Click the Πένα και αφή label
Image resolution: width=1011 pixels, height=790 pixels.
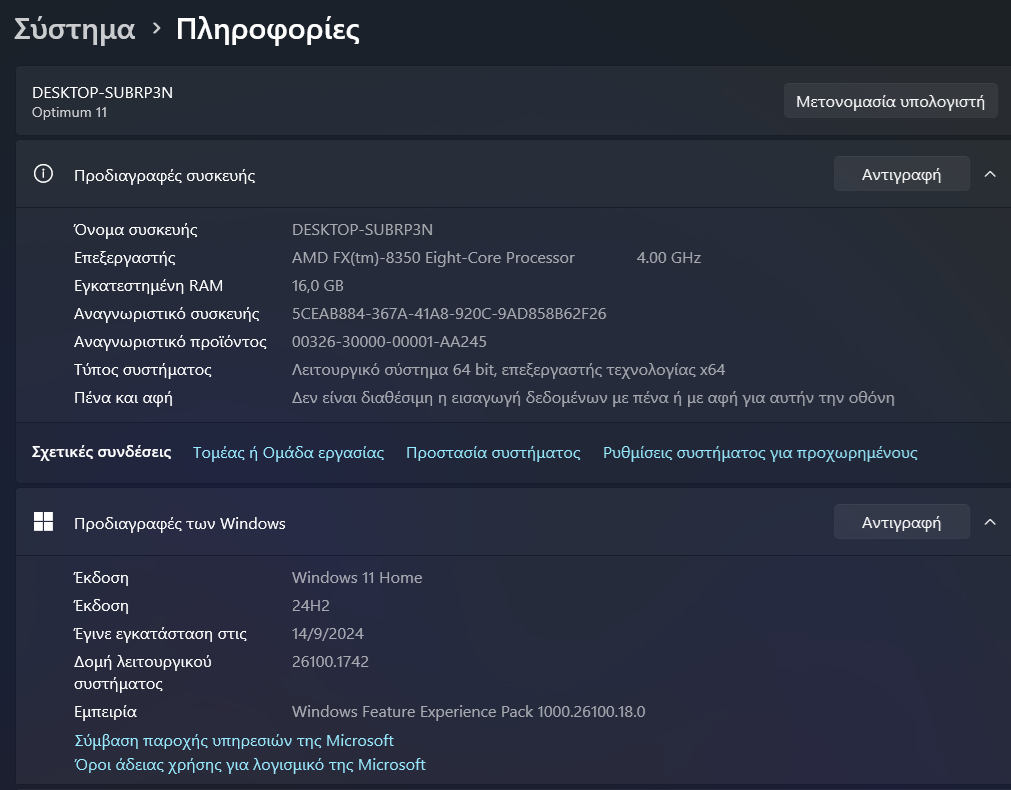123,398
